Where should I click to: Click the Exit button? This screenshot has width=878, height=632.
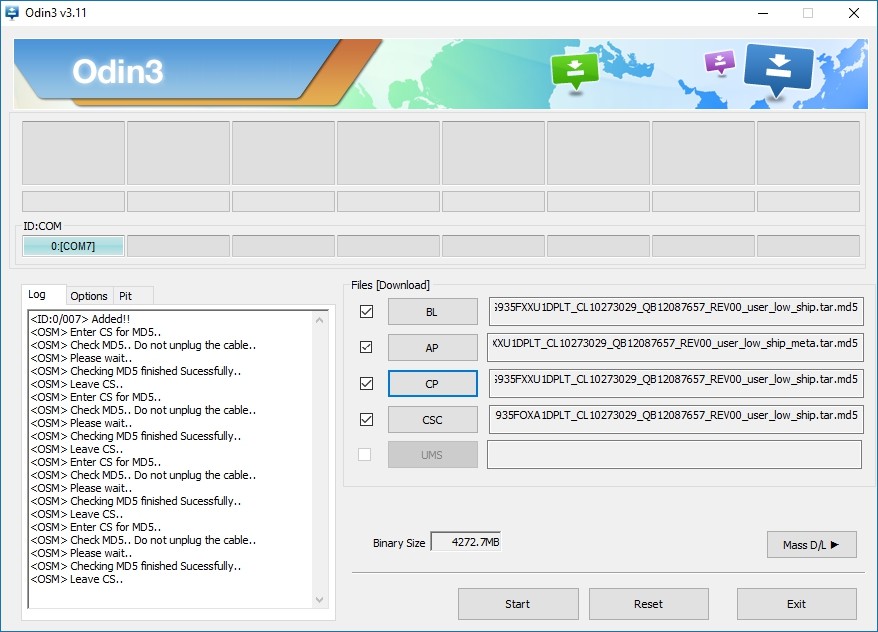[x=796, y=604]
